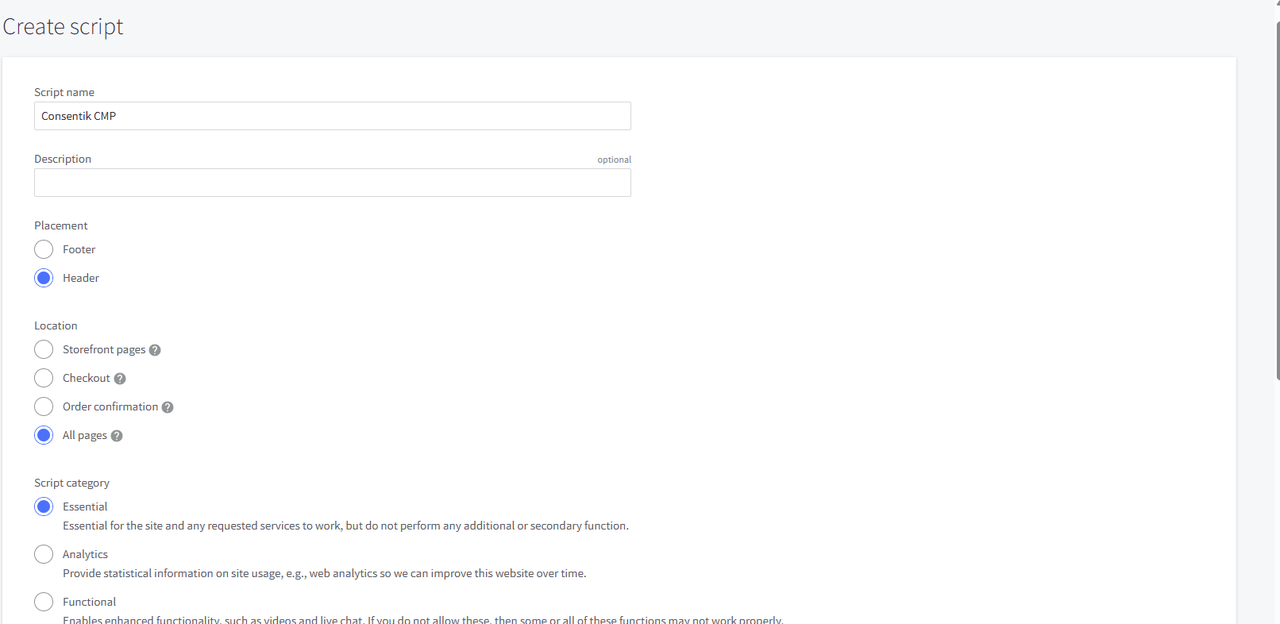Viewport: 1280px width, 624px height.
Task: Choose Header placement option
Action: point(44,278)
